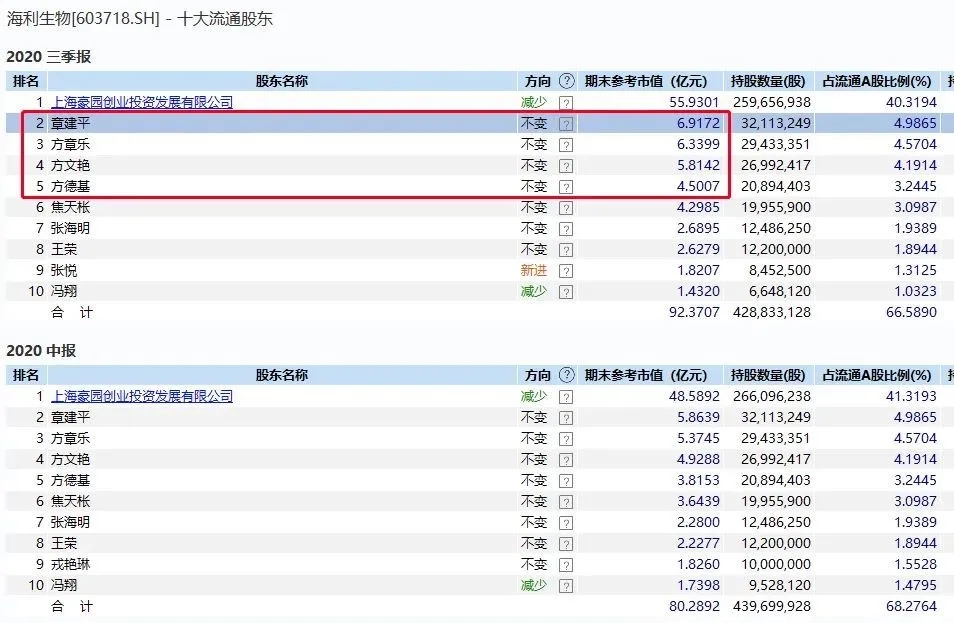This screenshot has height=623, width=954.
Task: Click question icon in 中报 方章乐 row
Action: [x=566, y=439]
